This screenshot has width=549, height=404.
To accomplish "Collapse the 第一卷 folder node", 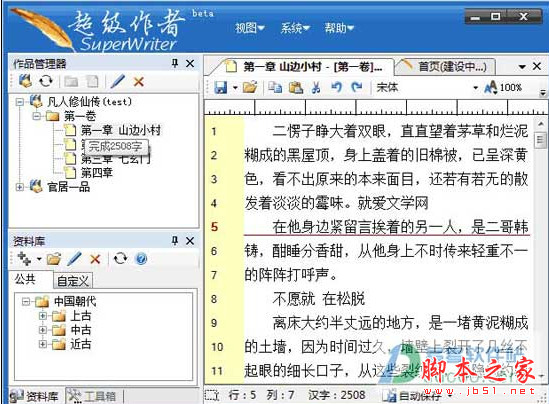I will coord(36,116).
